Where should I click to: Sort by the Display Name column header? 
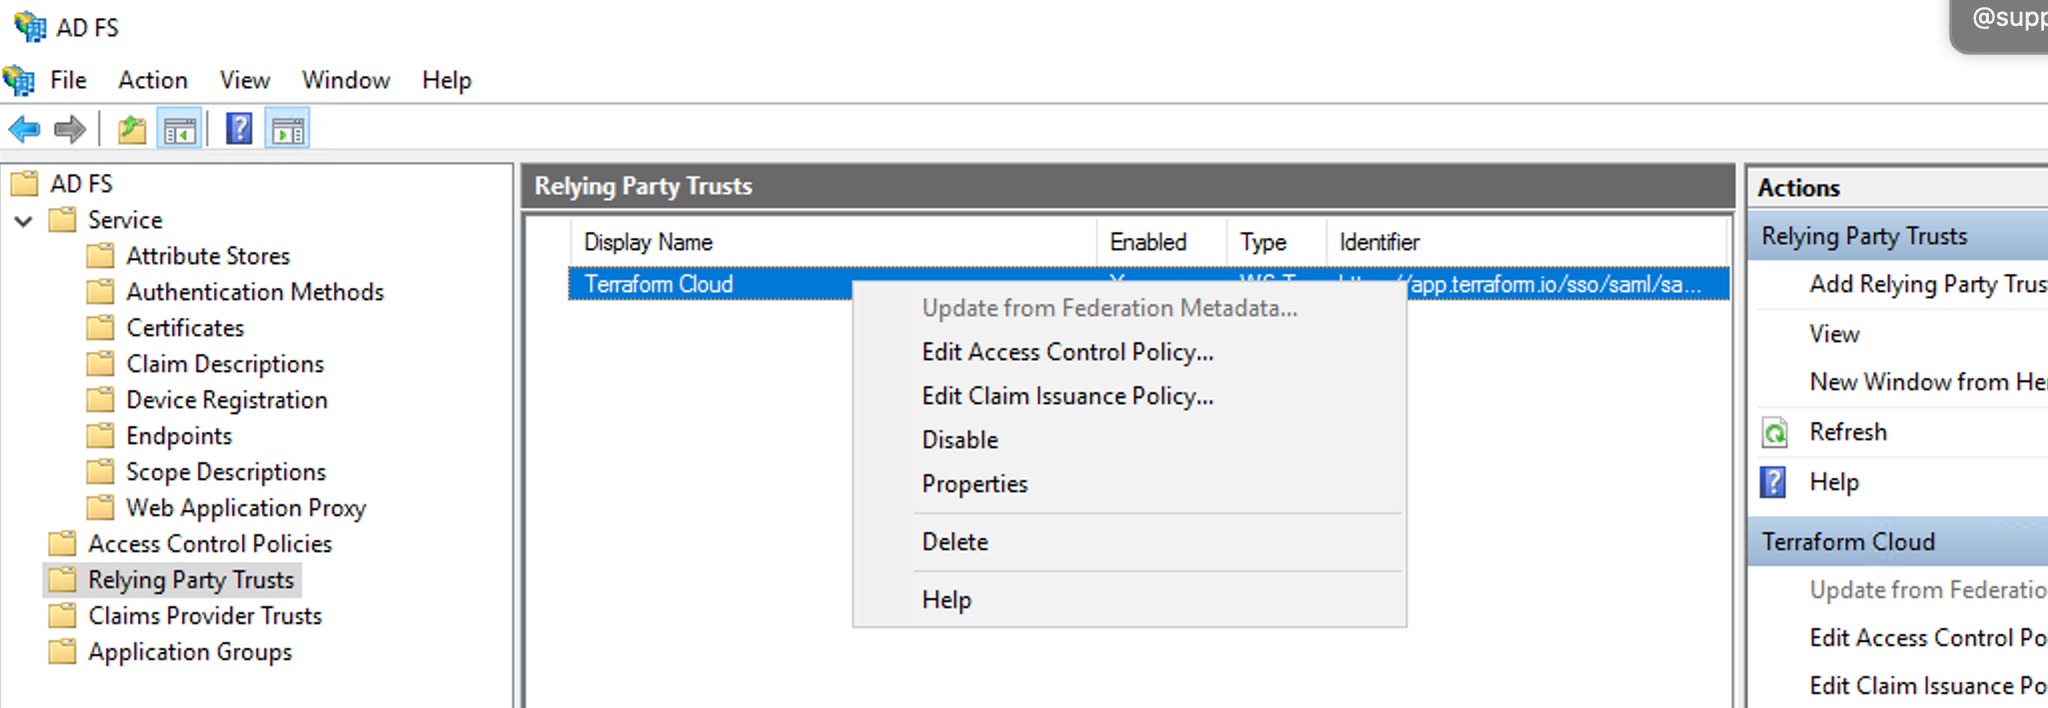pyautogui.click(x=648, y=242)
